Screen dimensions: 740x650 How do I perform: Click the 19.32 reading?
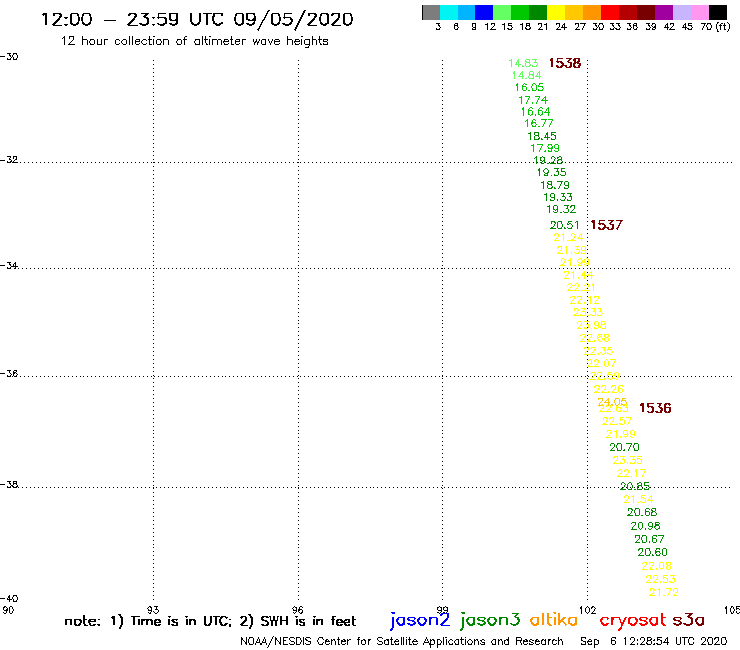(561, 209)
